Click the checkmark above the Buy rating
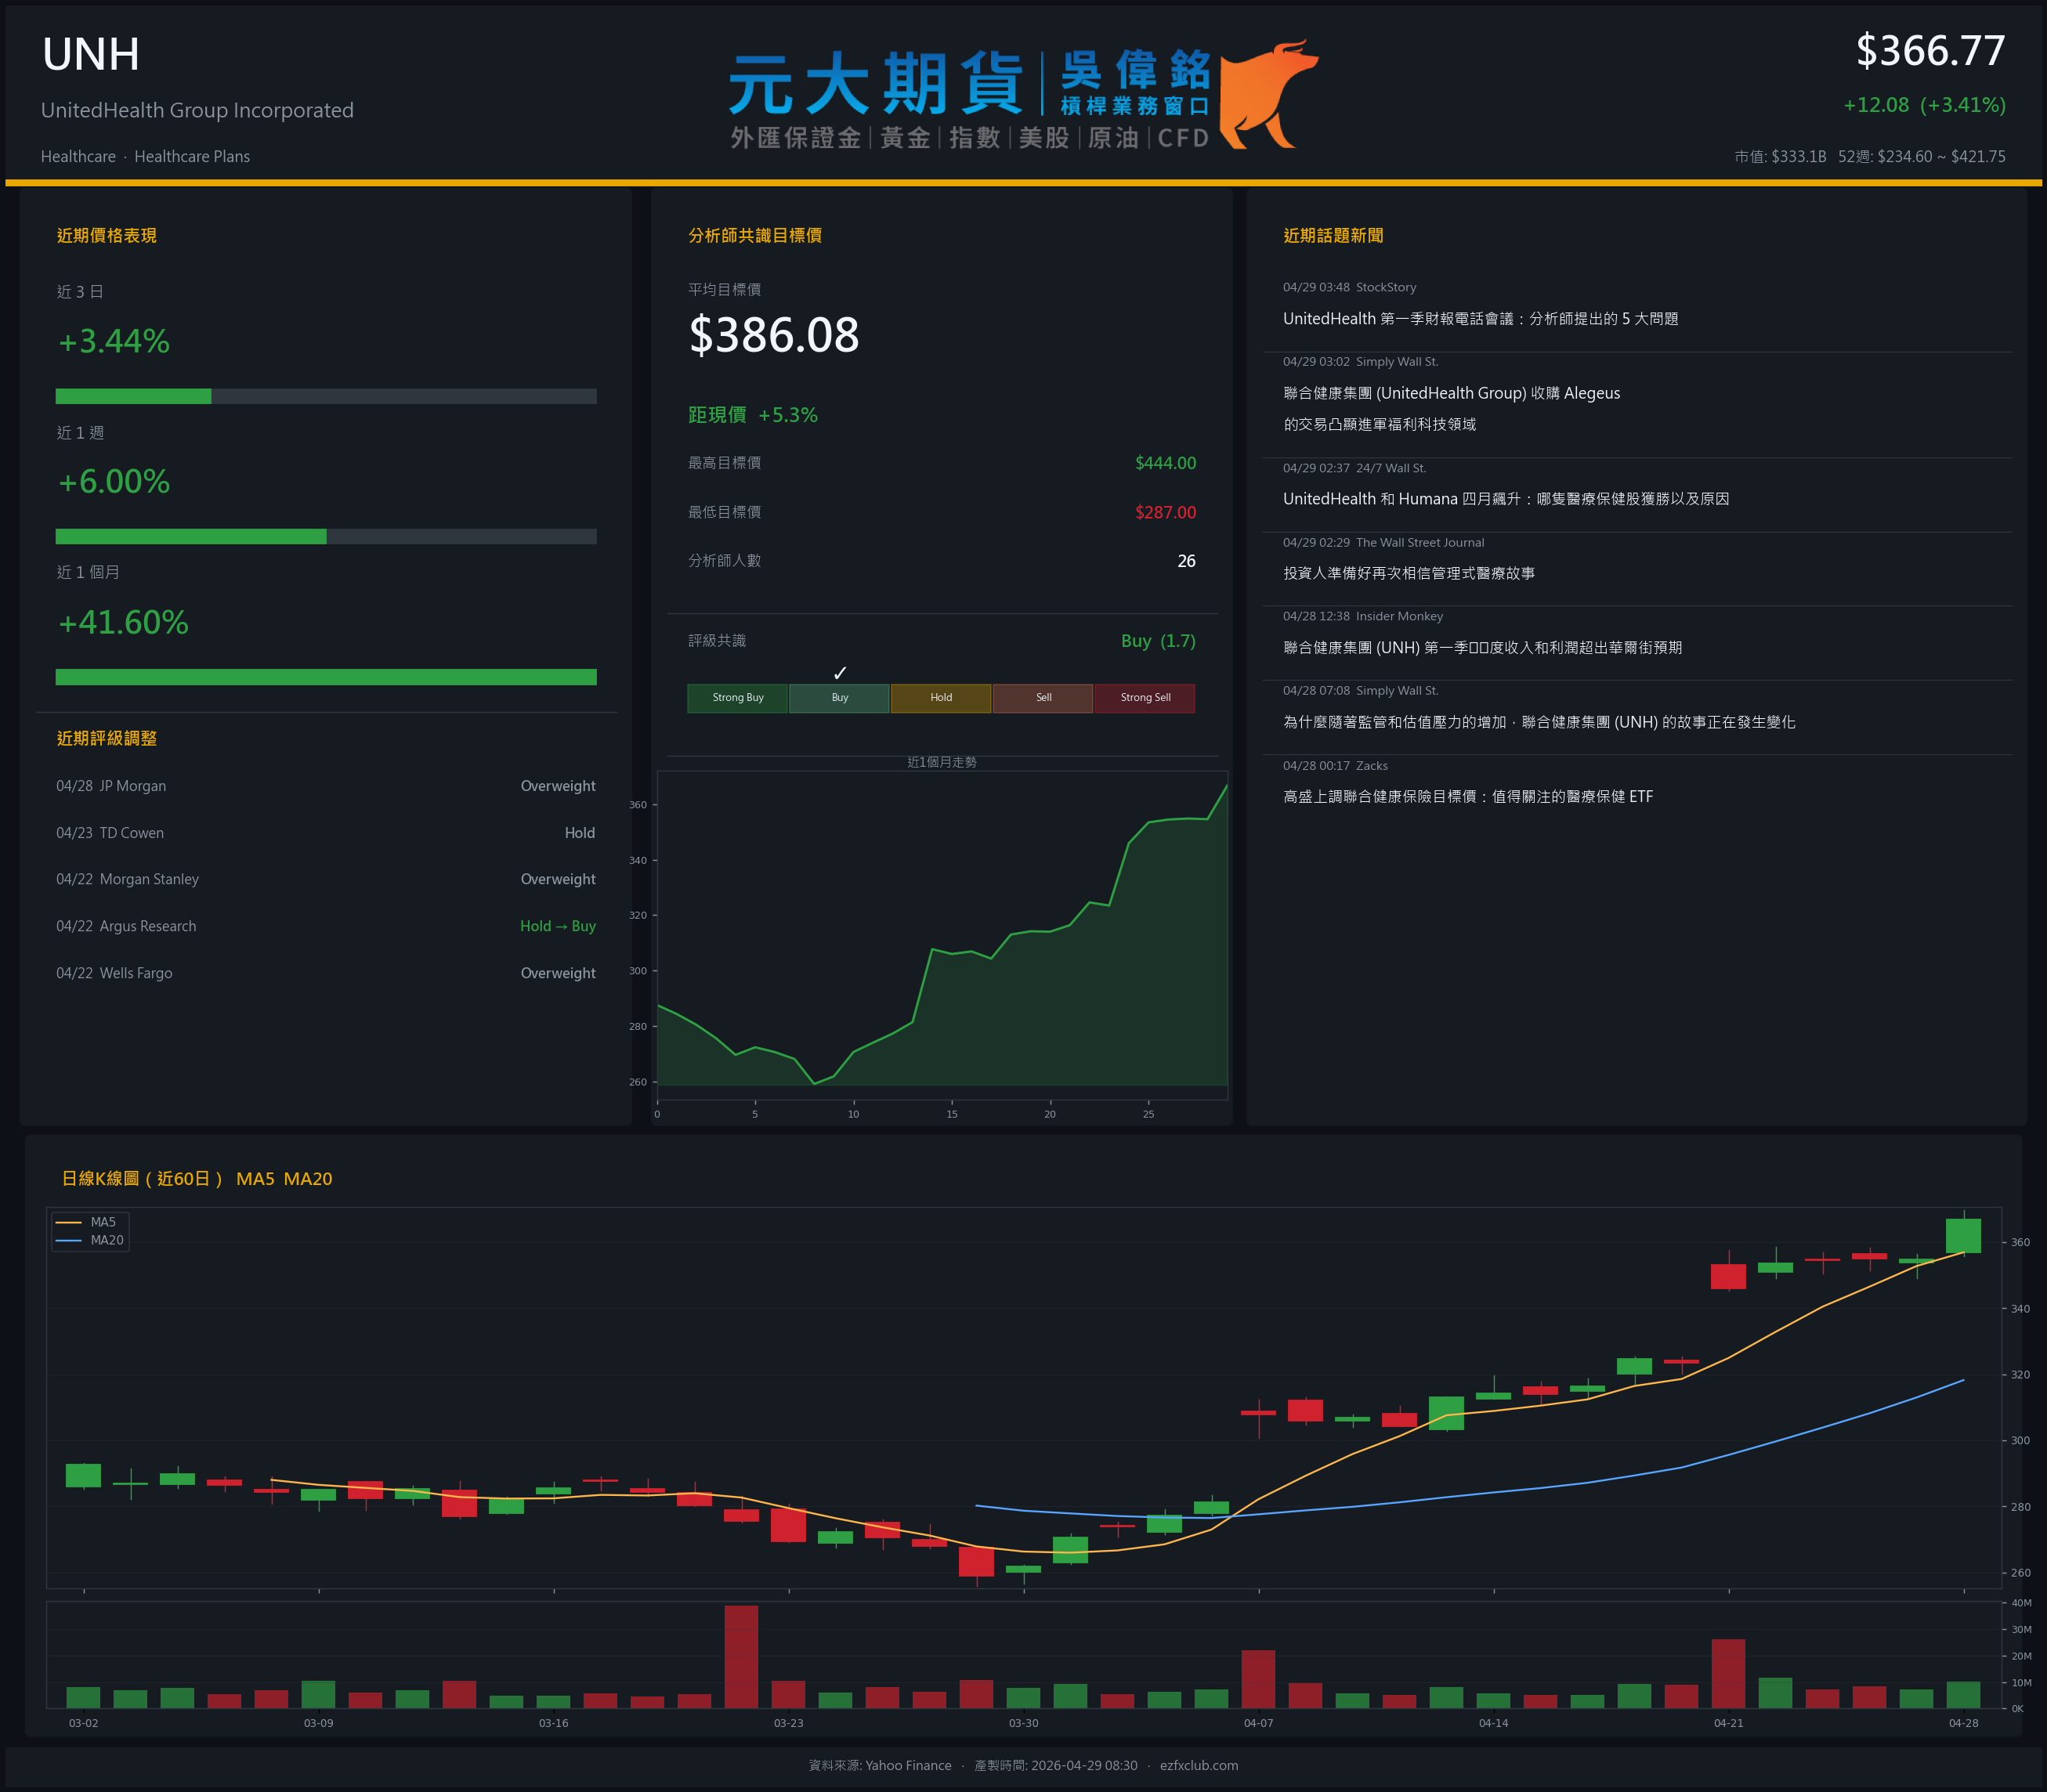This screenshot has width=2047, height=1792. 840,673
